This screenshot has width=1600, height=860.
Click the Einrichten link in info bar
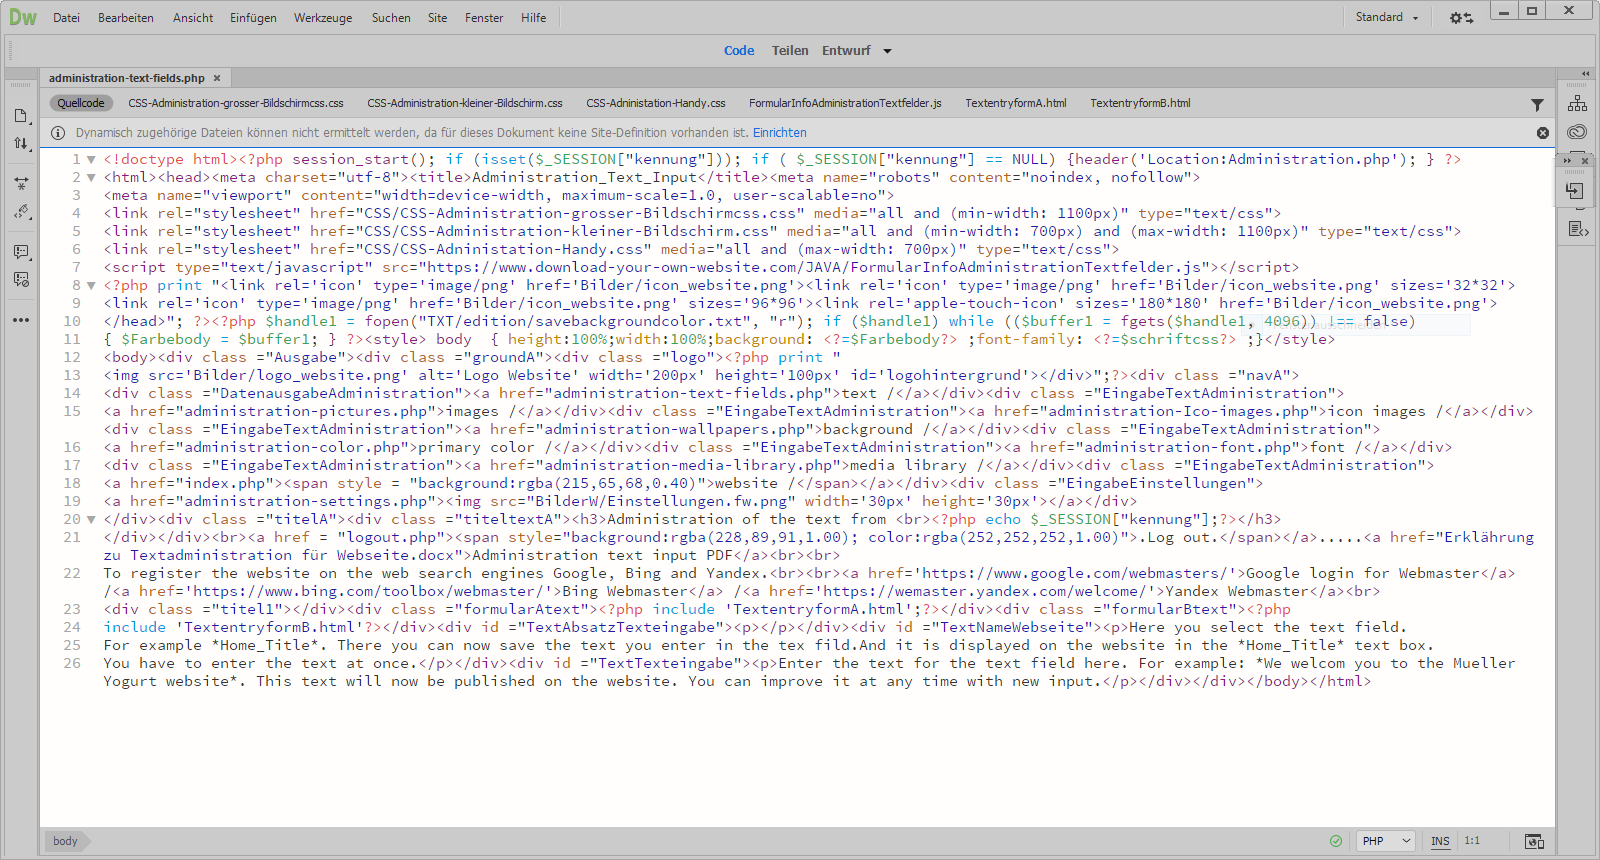(780, 133)
